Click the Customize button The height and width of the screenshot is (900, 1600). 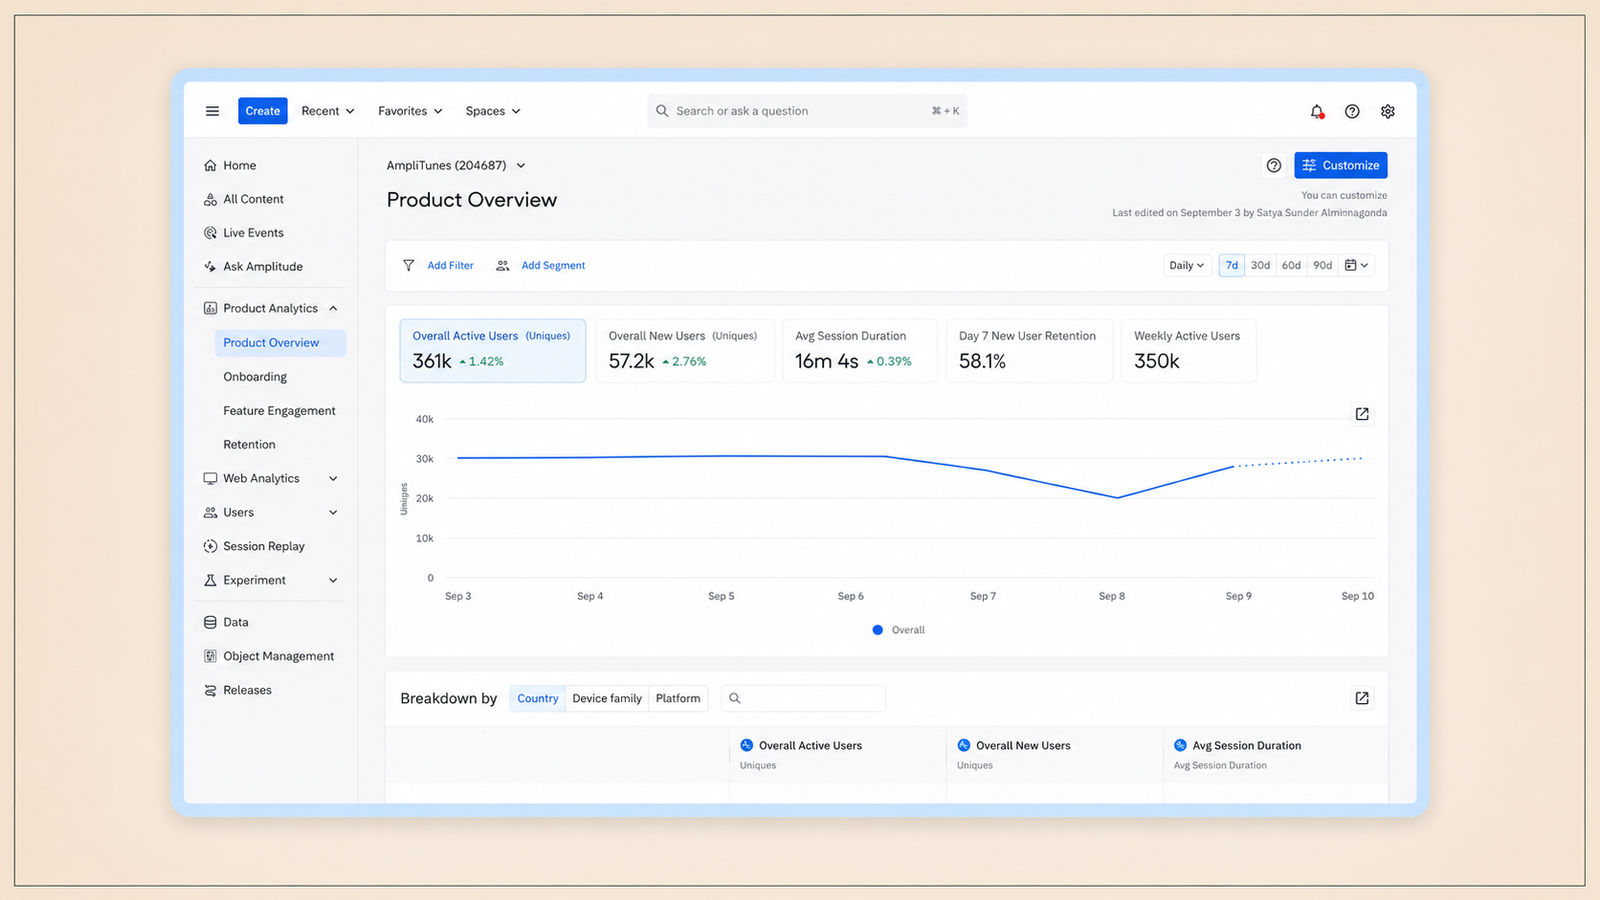pos(1341,165)
